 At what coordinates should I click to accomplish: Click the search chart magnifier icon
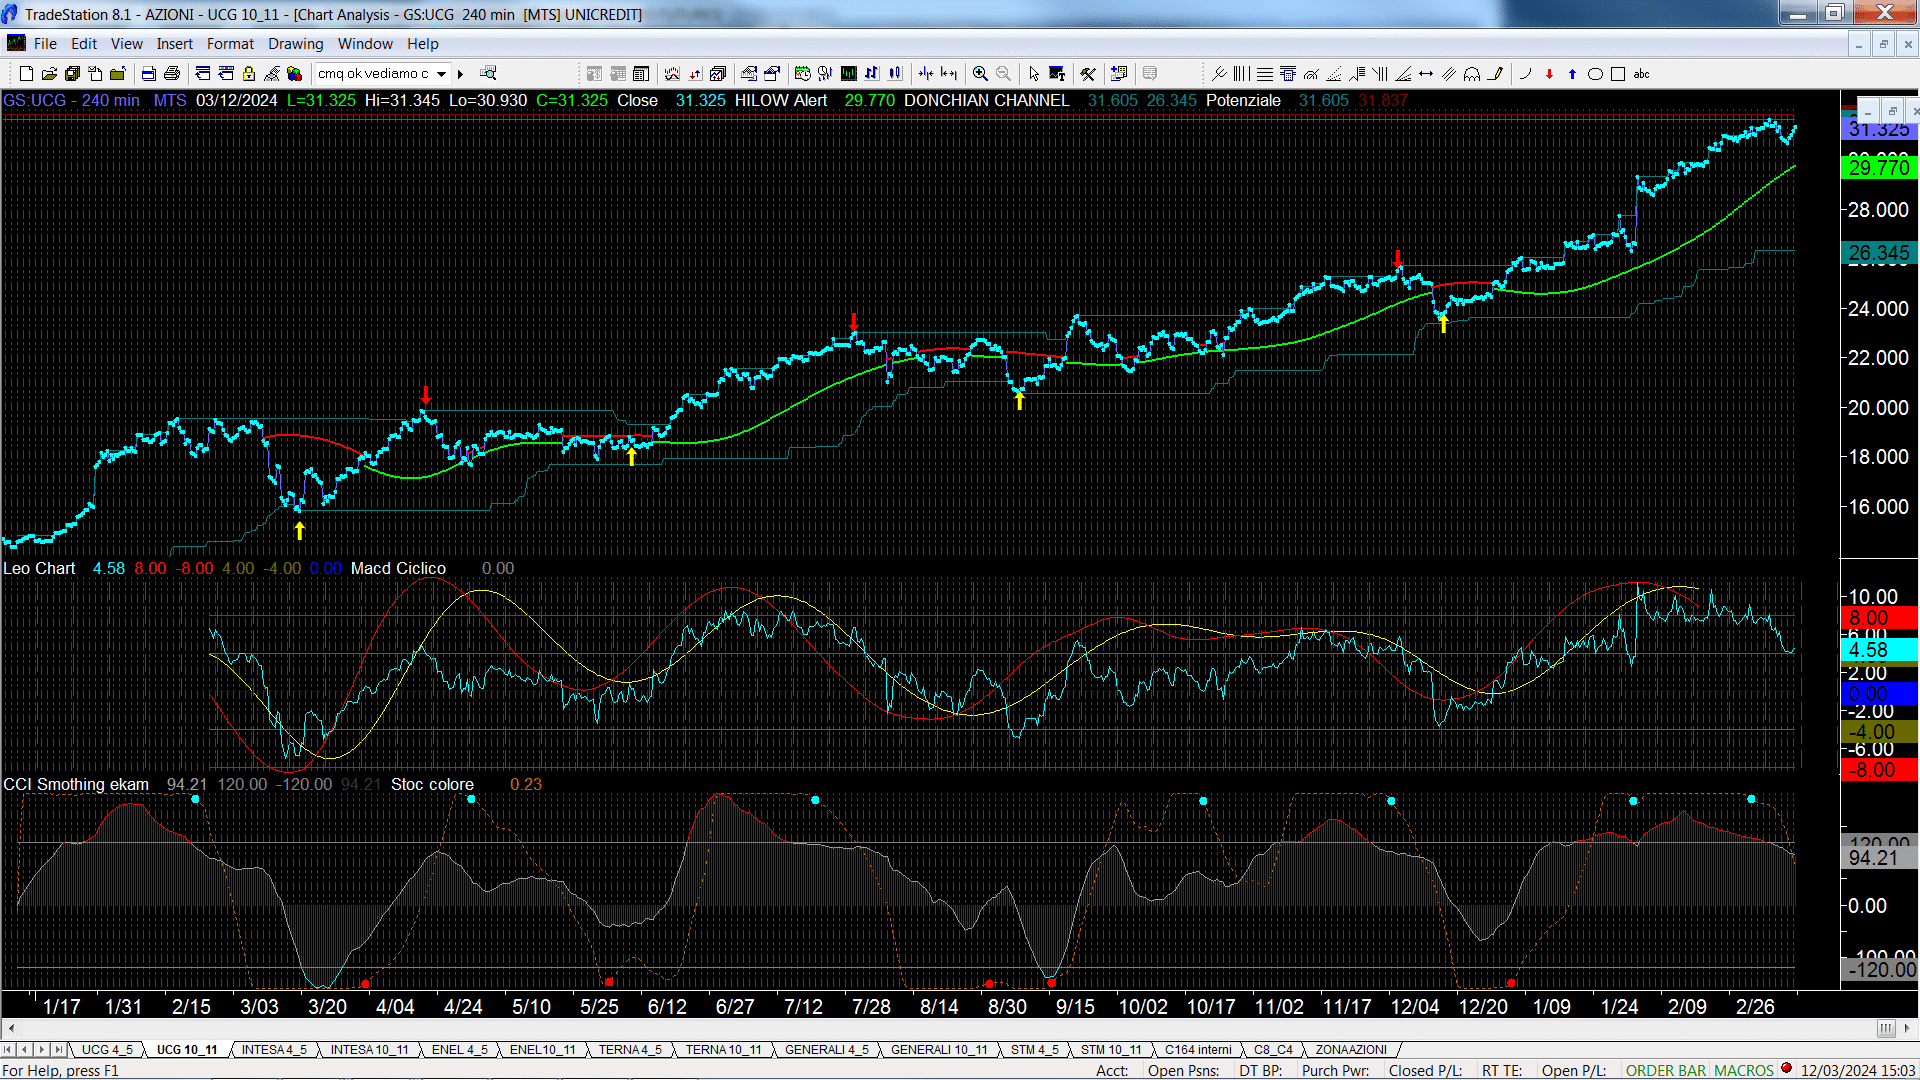click(488, 73)
